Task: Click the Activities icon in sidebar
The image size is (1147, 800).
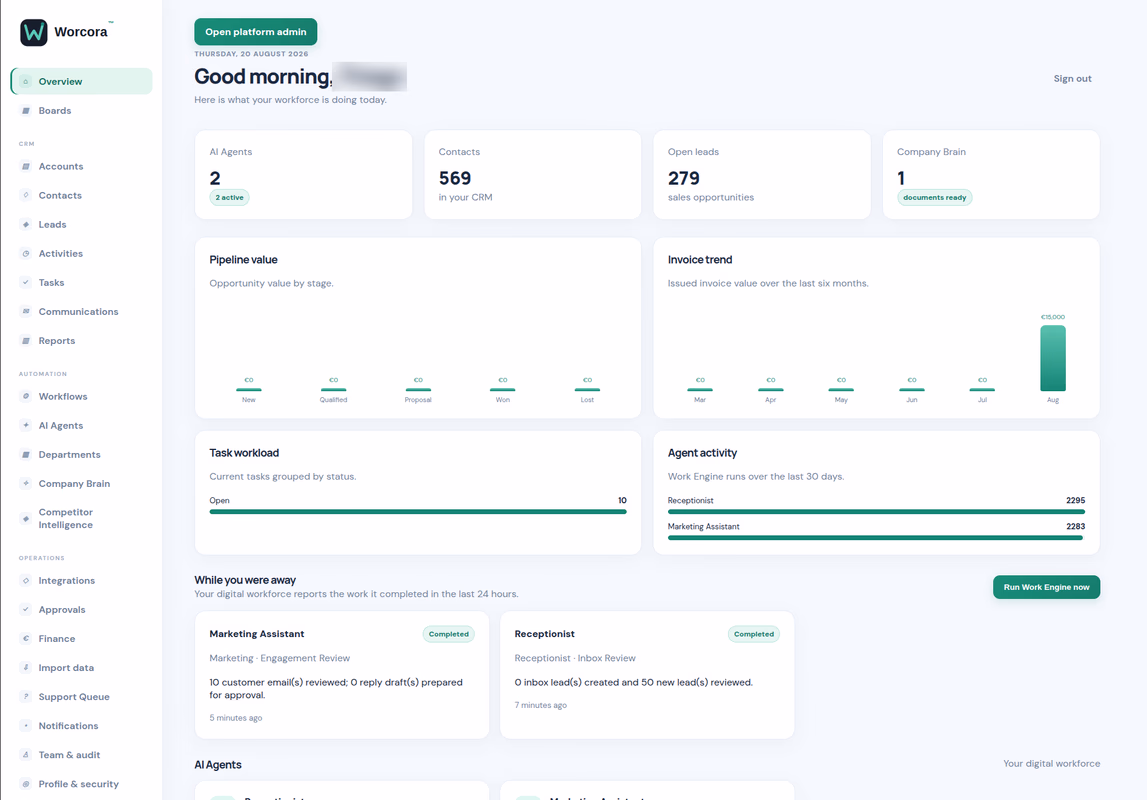Action: (26, 254)
